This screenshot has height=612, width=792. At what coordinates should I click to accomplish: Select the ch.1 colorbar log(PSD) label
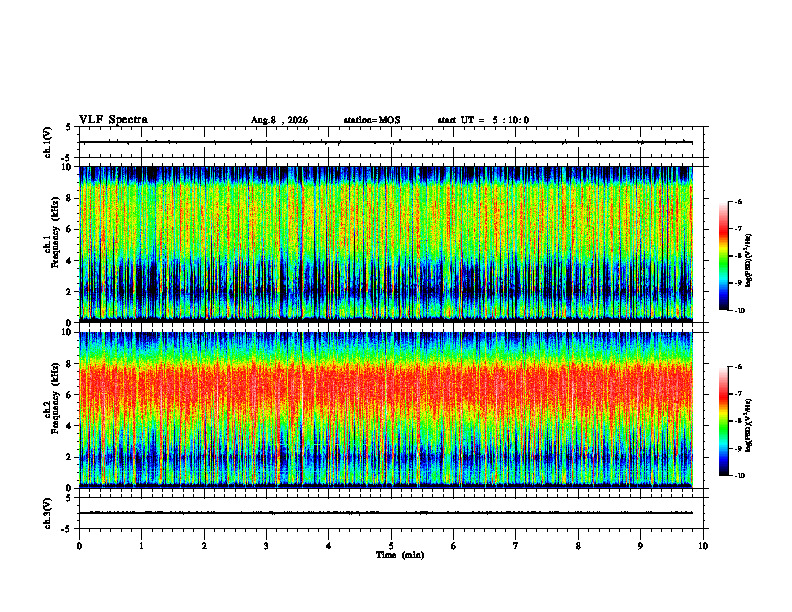[x=749, y=261]
